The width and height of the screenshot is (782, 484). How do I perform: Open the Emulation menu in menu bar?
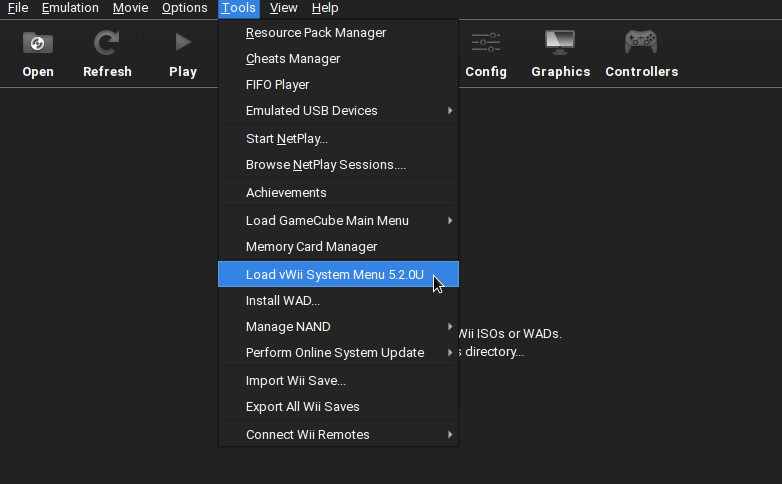click(x=70, y=8)
